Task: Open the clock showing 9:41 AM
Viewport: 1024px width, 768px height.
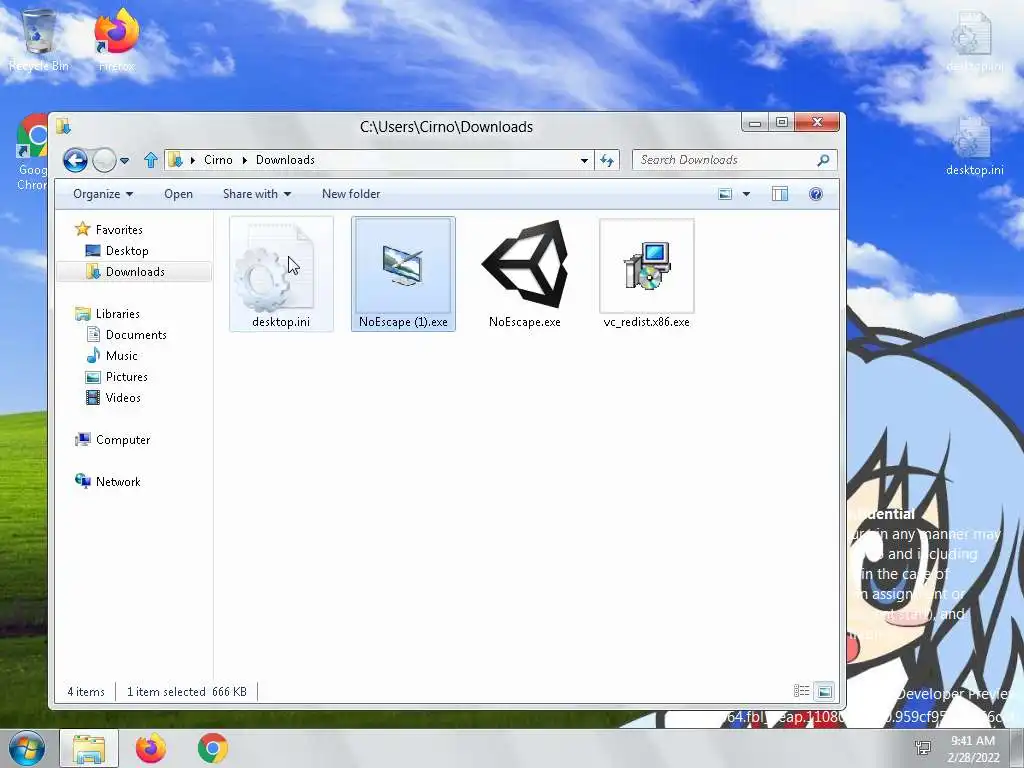Action: click(x=973, y=748)
